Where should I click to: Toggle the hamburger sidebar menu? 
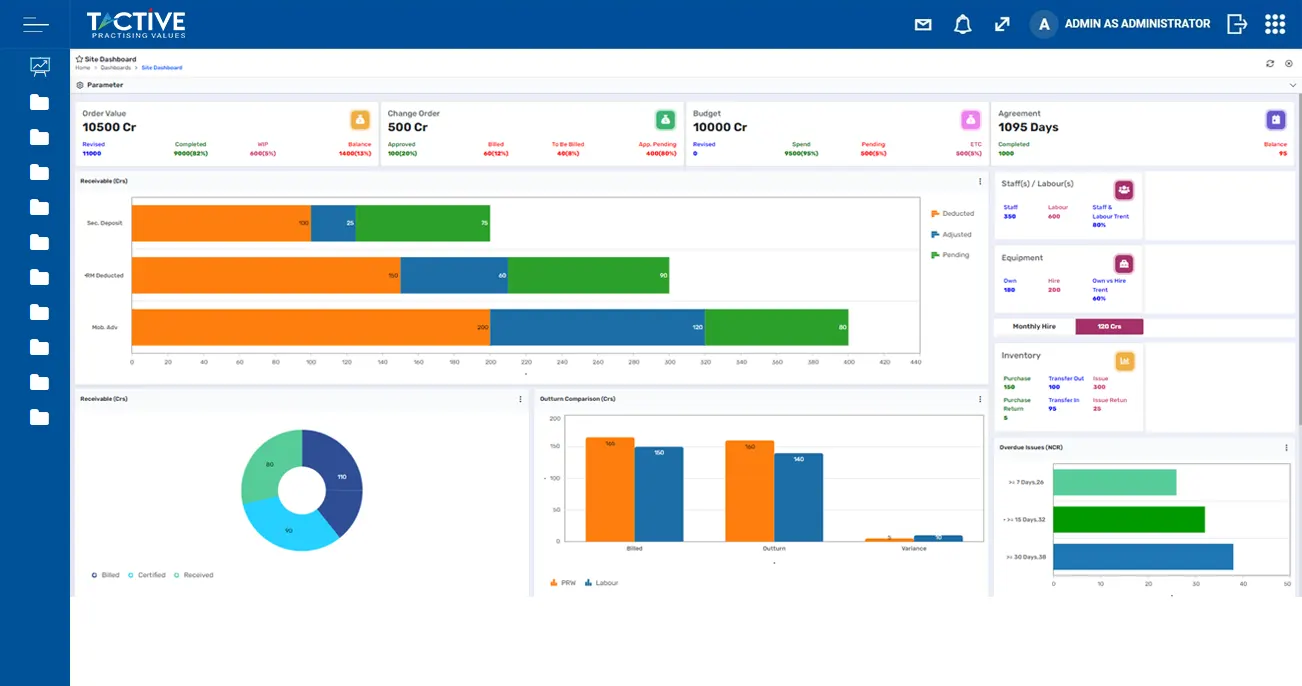[x=36, y=24]
